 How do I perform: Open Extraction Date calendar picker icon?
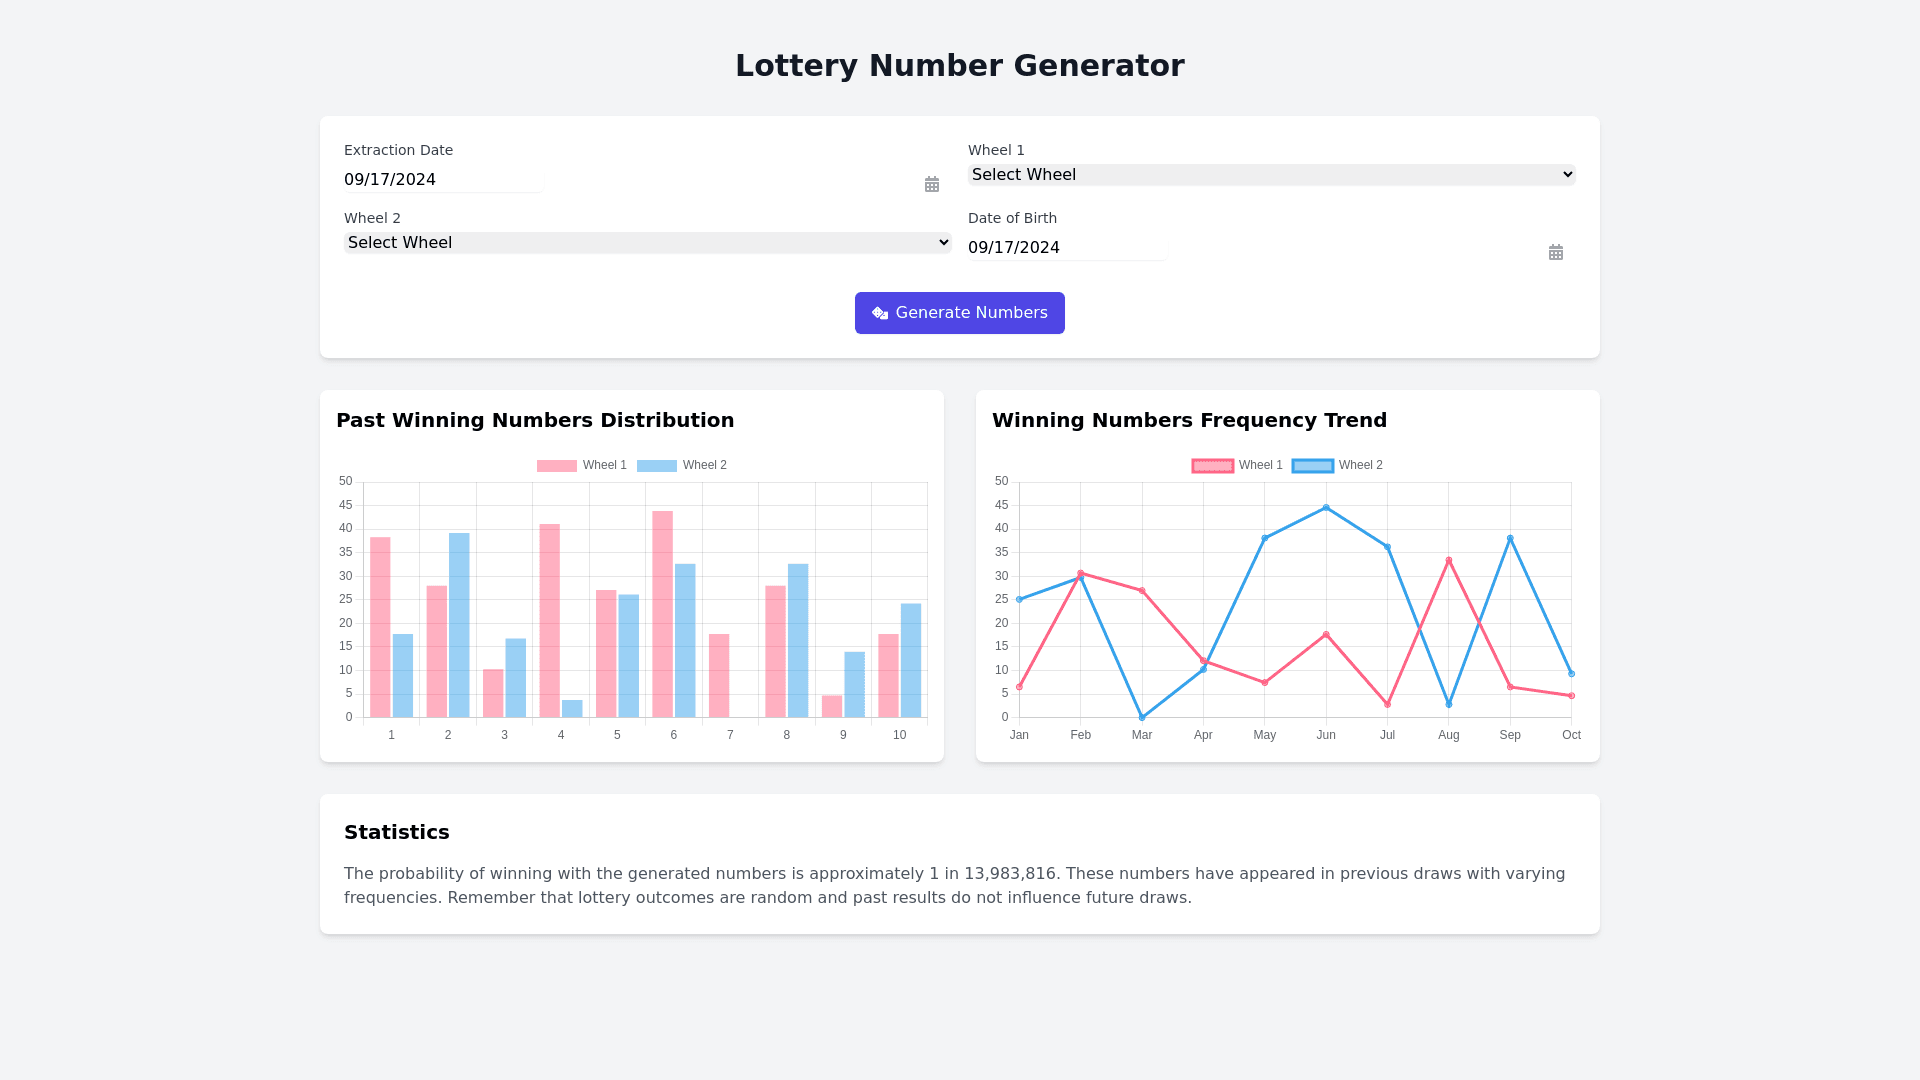(x=931, y=184)
